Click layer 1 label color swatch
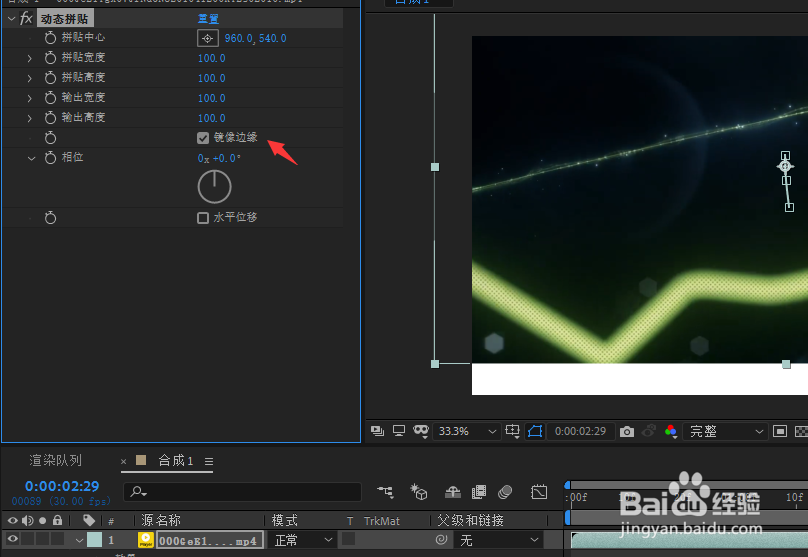The image size is (808, 557). 94,539
